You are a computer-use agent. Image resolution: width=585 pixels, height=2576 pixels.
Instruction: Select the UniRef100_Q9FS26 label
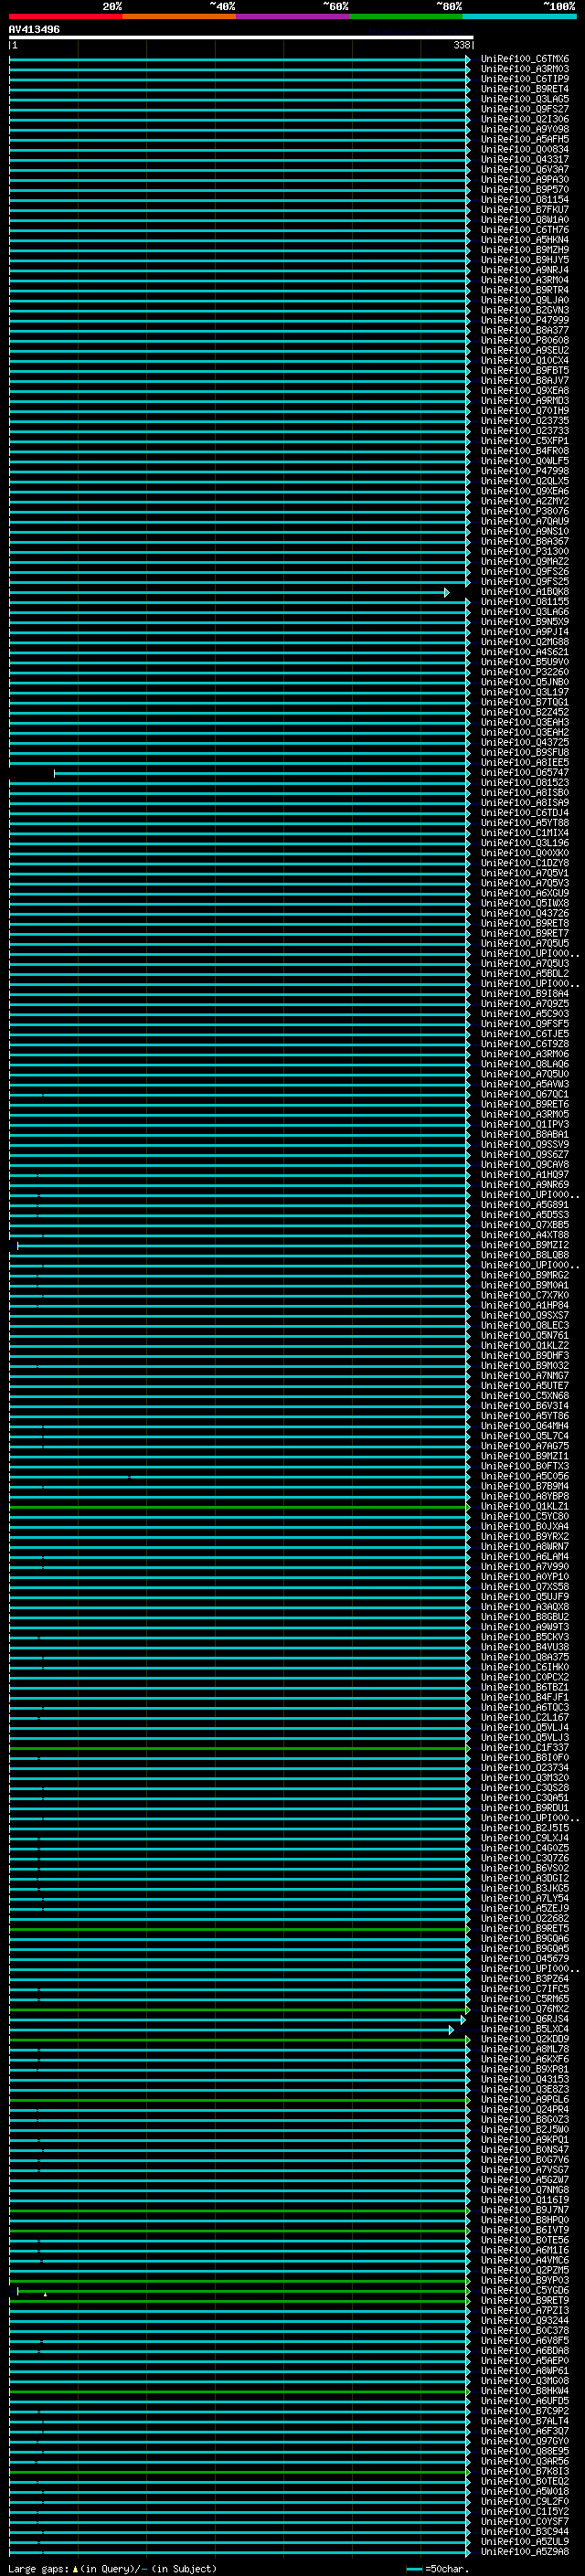(525, 572)
